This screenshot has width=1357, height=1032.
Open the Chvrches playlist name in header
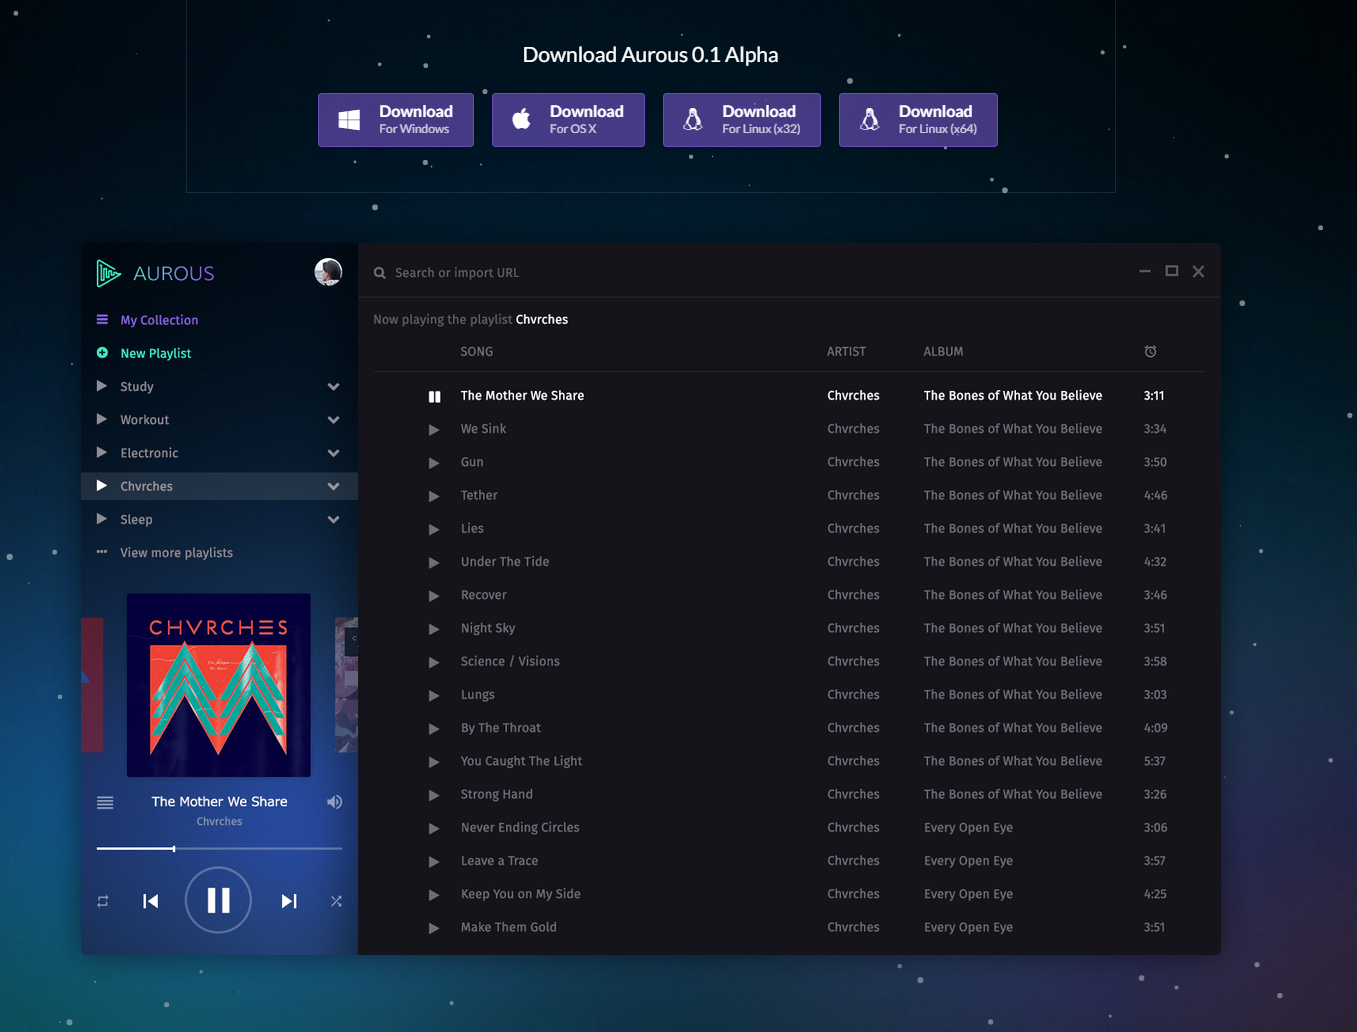pos(542,320)
